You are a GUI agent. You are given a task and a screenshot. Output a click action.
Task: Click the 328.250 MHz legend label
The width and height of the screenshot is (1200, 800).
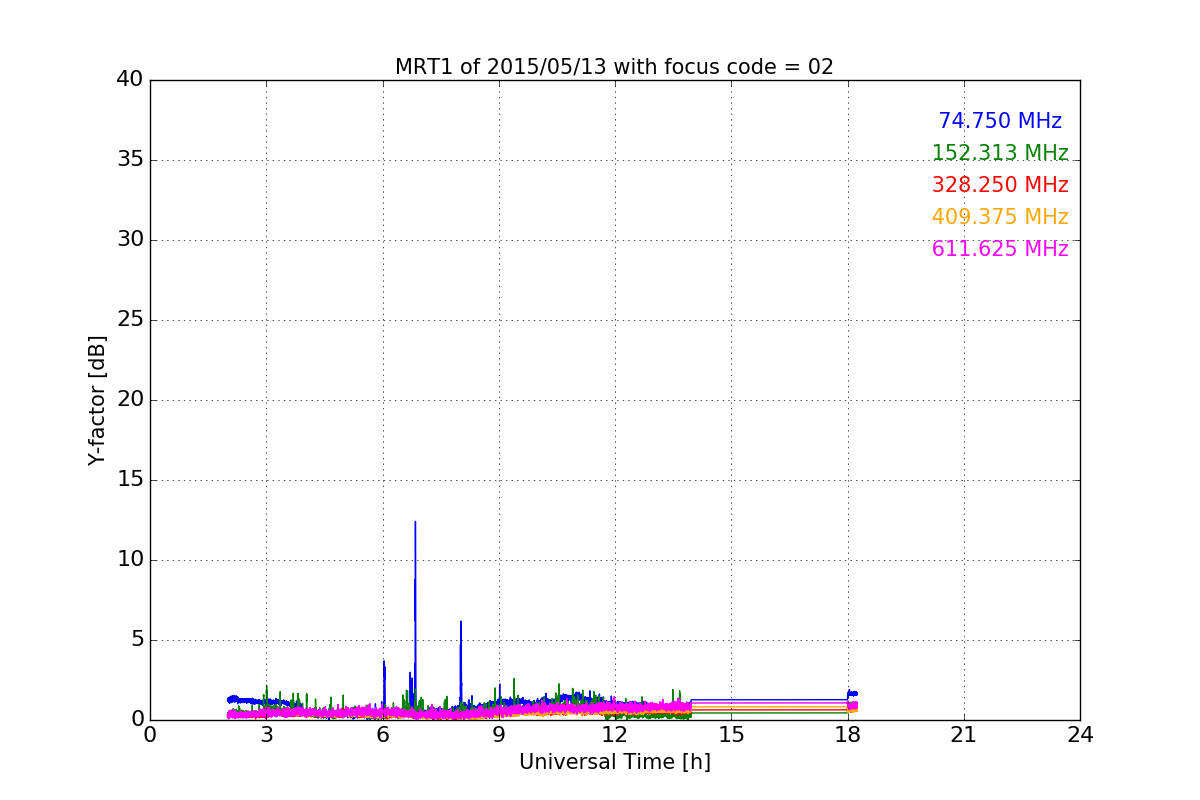1000,185
